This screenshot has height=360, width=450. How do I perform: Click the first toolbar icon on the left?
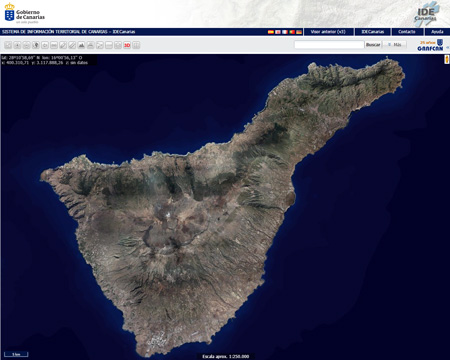coord(8,45)
